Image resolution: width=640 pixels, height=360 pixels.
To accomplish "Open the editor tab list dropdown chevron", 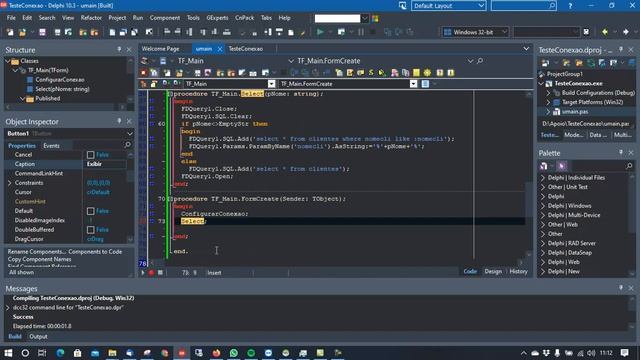I will [x=526, y=49].
